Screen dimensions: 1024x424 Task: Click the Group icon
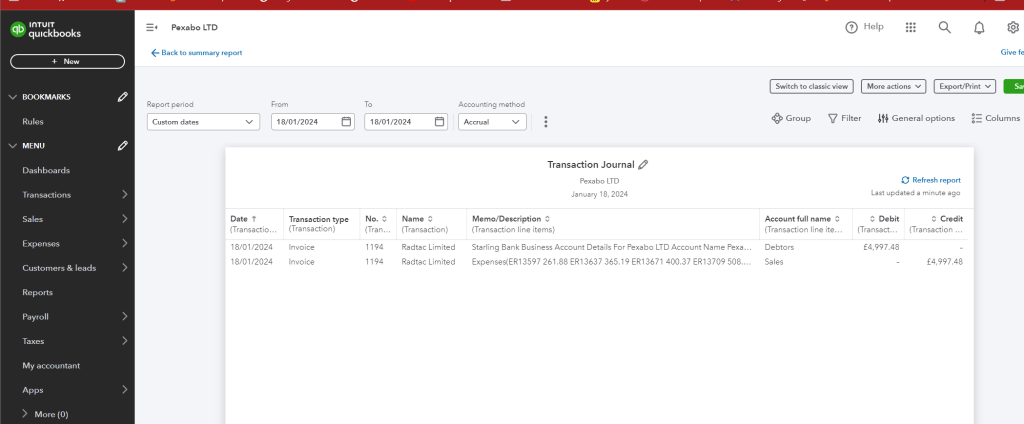click(x=776, y=118)
